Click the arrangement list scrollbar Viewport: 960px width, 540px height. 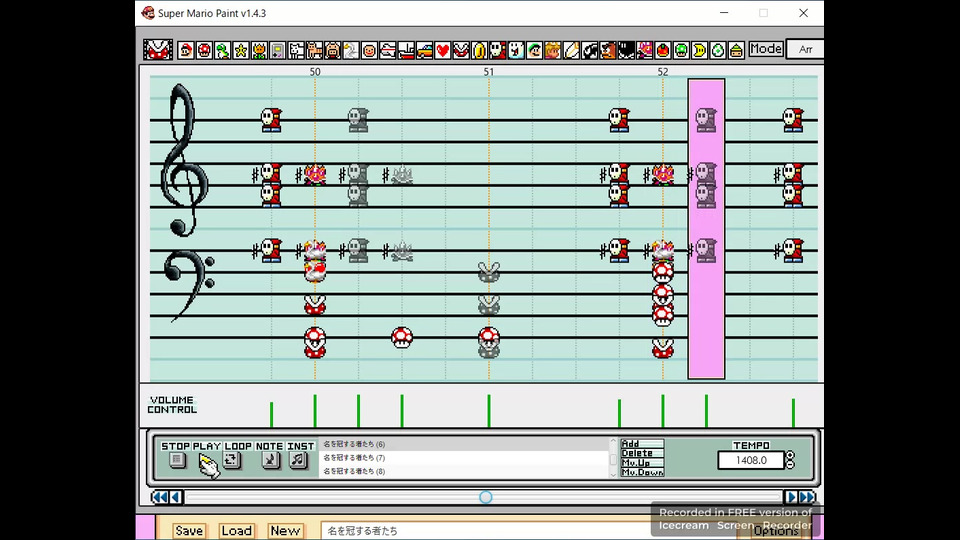[613, 457]
